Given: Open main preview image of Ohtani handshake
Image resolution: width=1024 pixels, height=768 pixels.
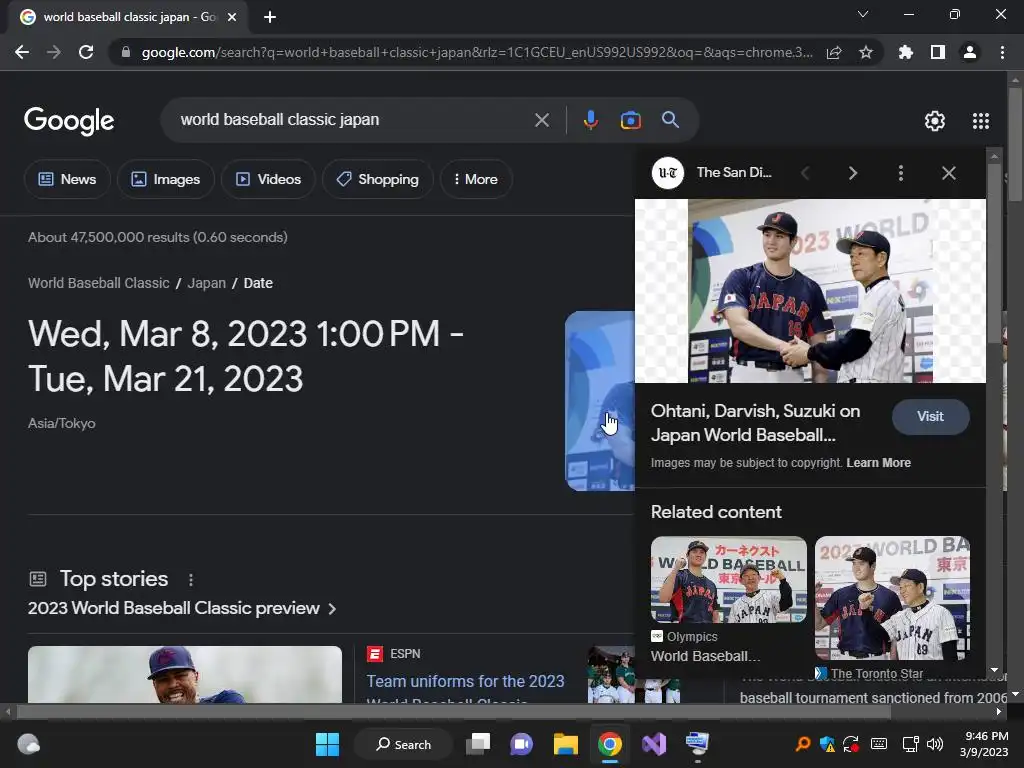Looking at the screenshot, I should coord(810,291).
